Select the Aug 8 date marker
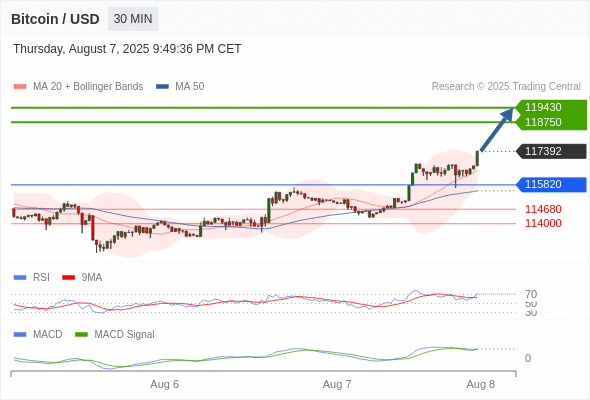590x400 pixels. coord(481,384)
